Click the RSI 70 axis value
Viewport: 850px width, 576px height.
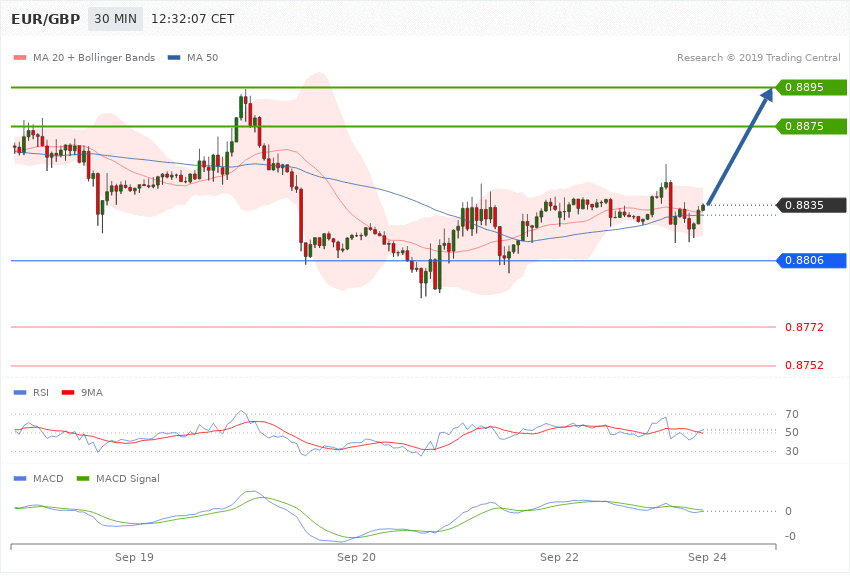(791, 415)
